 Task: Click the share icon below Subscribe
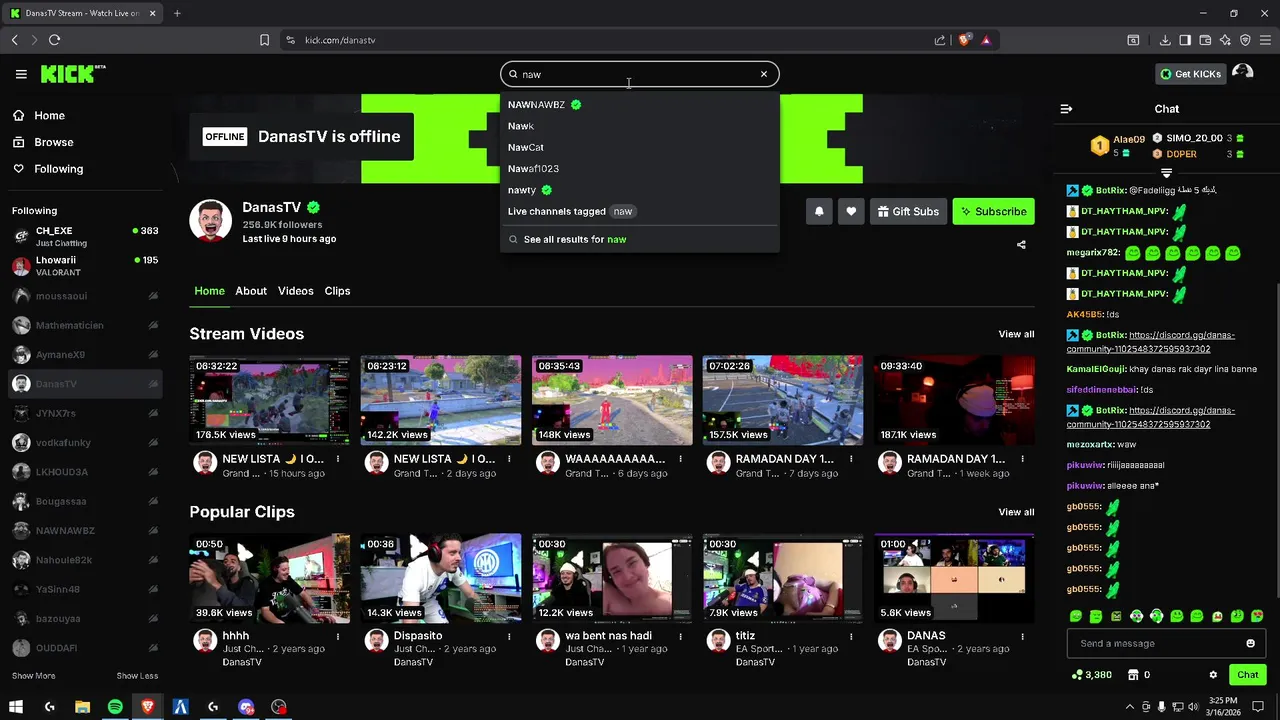(x=1021, y=245)
